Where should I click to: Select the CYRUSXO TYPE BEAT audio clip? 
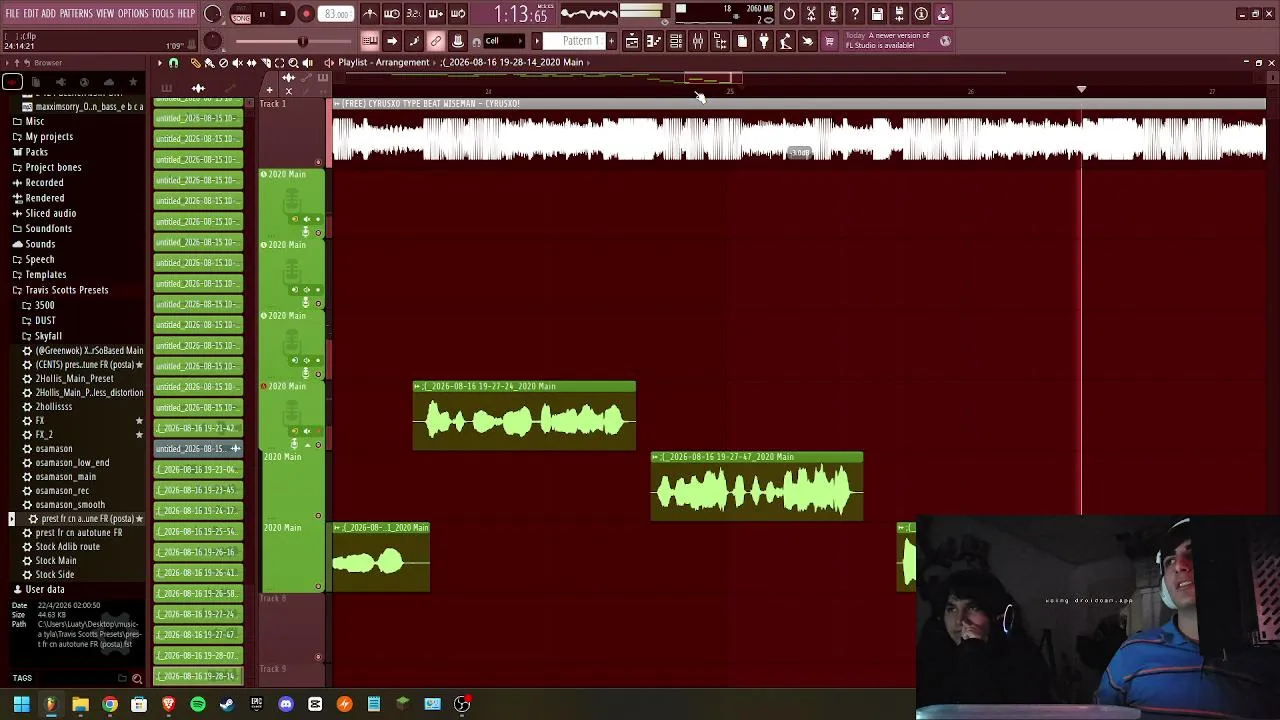point(799,132)
